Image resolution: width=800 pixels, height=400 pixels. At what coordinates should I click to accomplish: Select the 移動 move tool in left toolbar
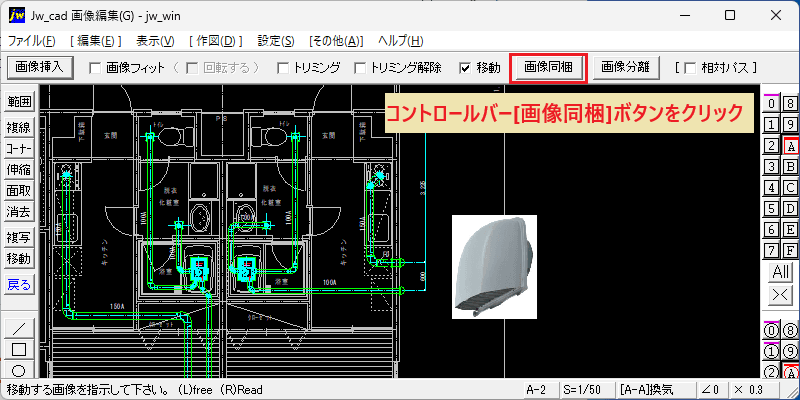pos(19,259)
